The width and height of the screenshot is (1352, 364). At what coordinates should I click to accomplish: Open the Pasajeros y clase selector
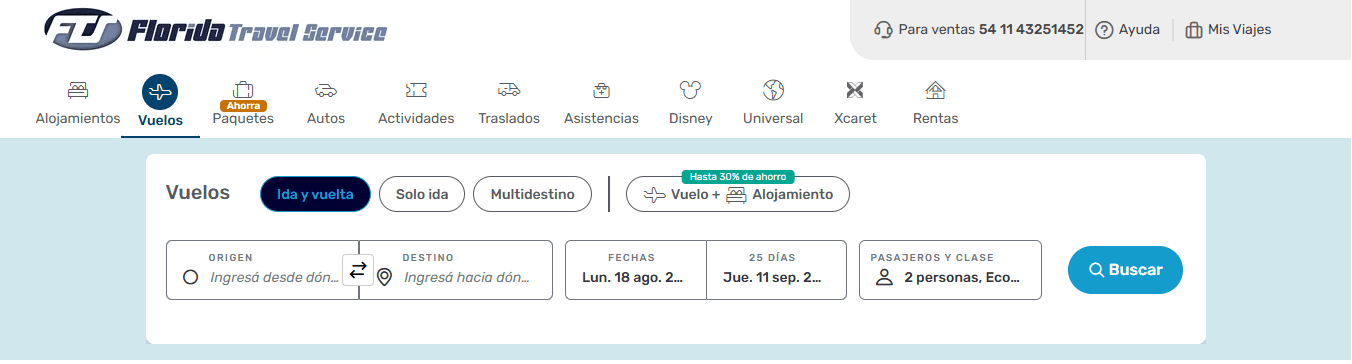coord(950,270)
